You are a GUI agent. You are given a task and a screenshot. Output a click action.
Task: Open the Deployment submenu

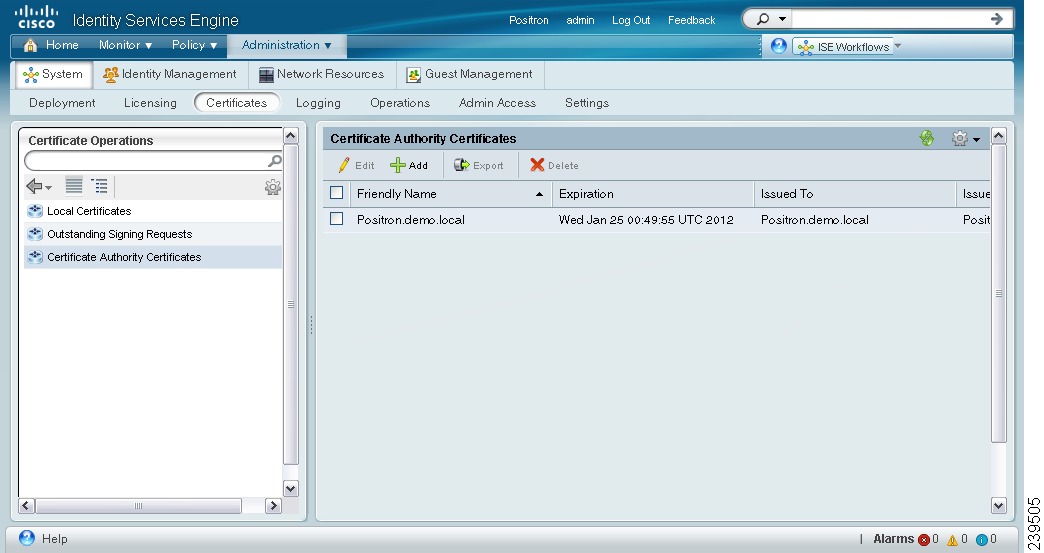62,103
